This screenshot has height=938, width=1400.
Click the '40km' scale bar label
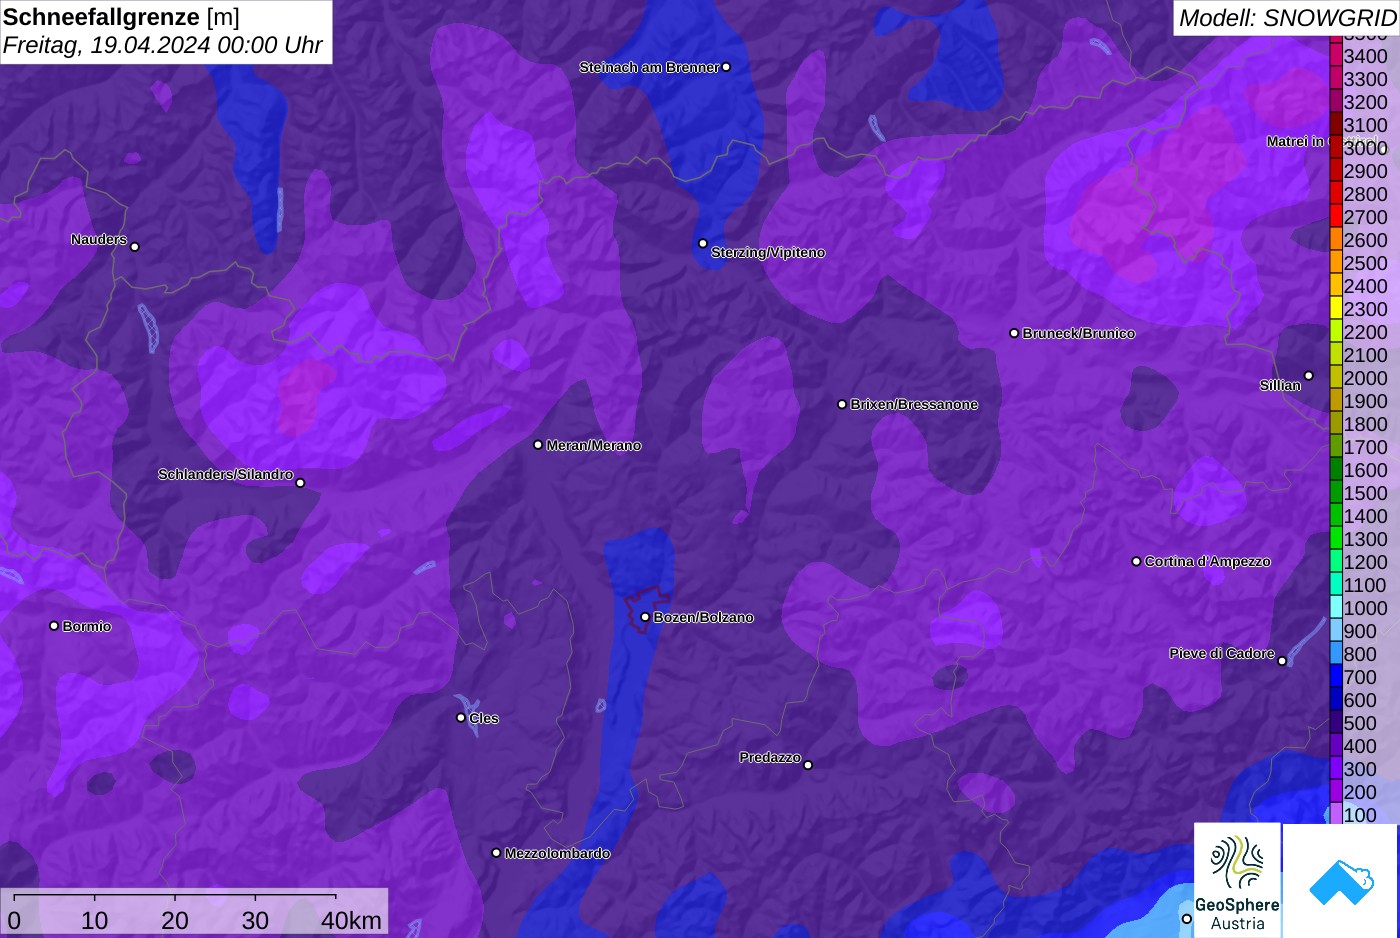click(x=351, y=920)
